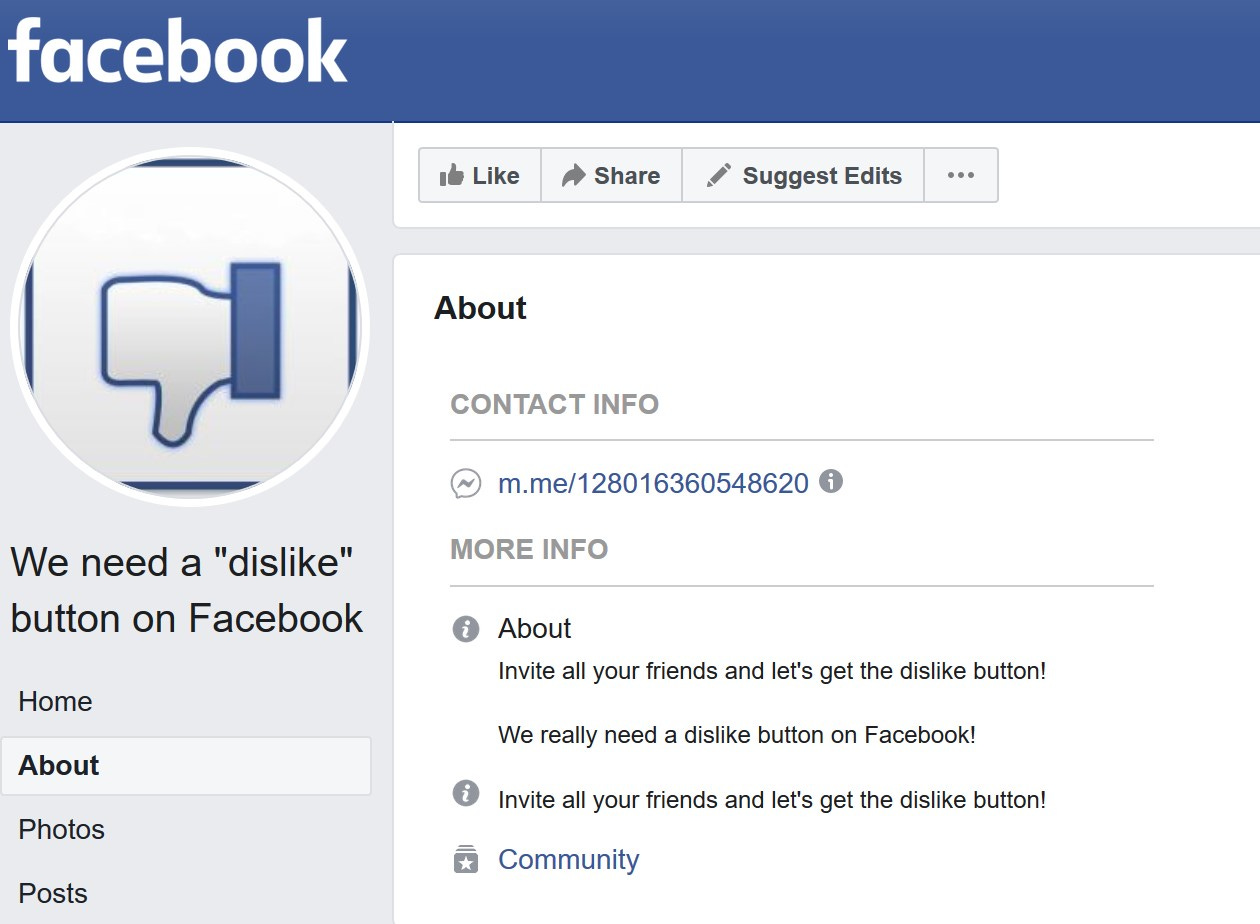Open the Community link

point(568,860)
